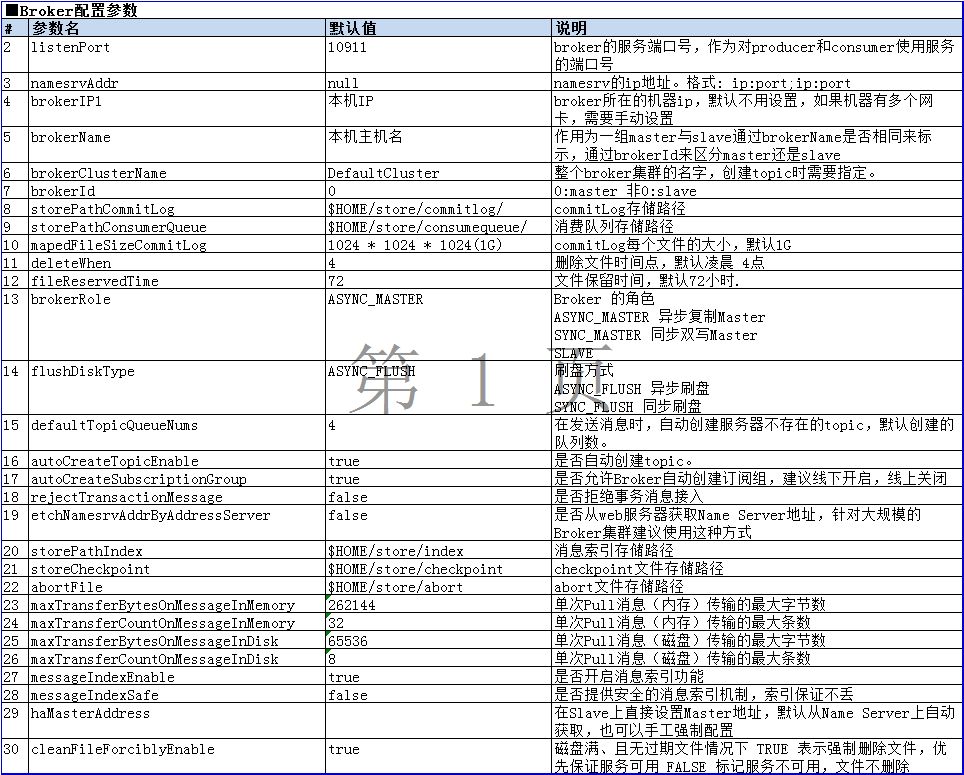Select the flushDiskType cell
The image size is (964, 775).
point(177,388)
